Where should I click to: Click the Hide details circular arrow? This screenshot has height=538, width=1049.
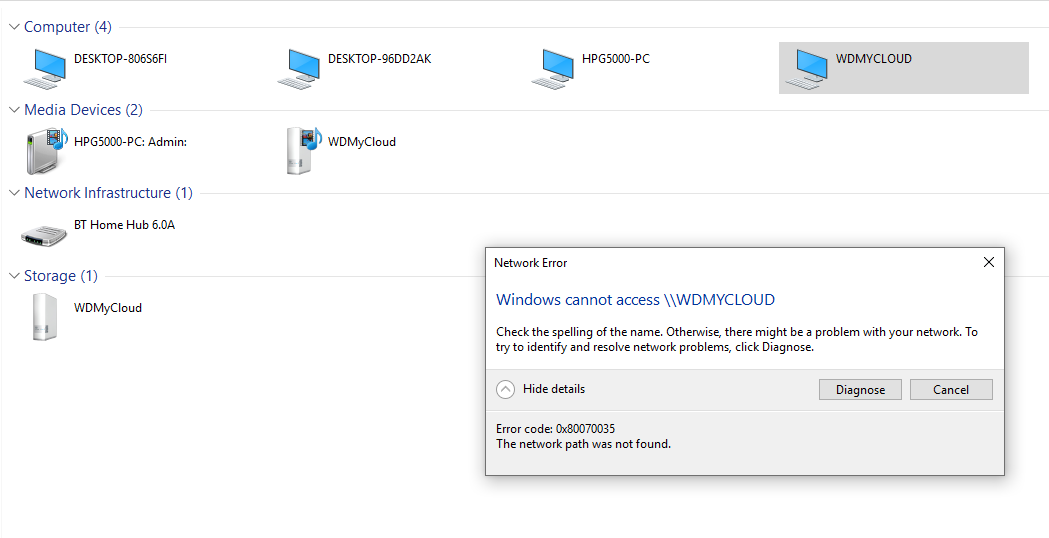click(x=505, y=389)
